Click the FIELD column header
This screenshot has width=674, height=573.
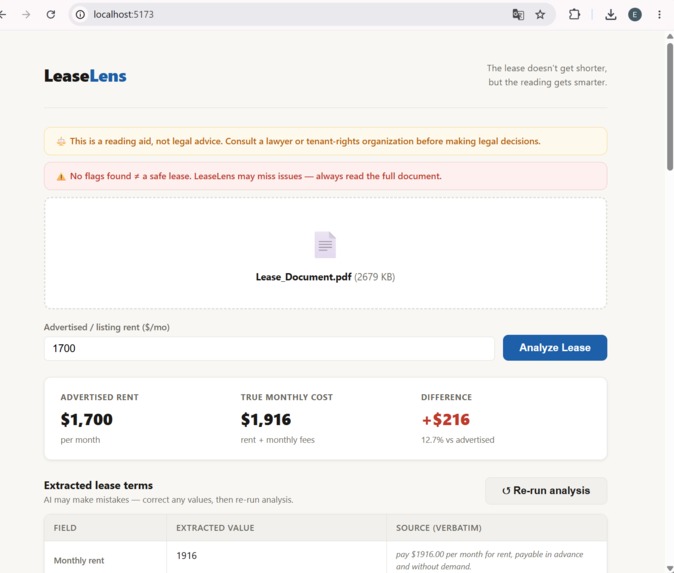(x=65, y=528)
